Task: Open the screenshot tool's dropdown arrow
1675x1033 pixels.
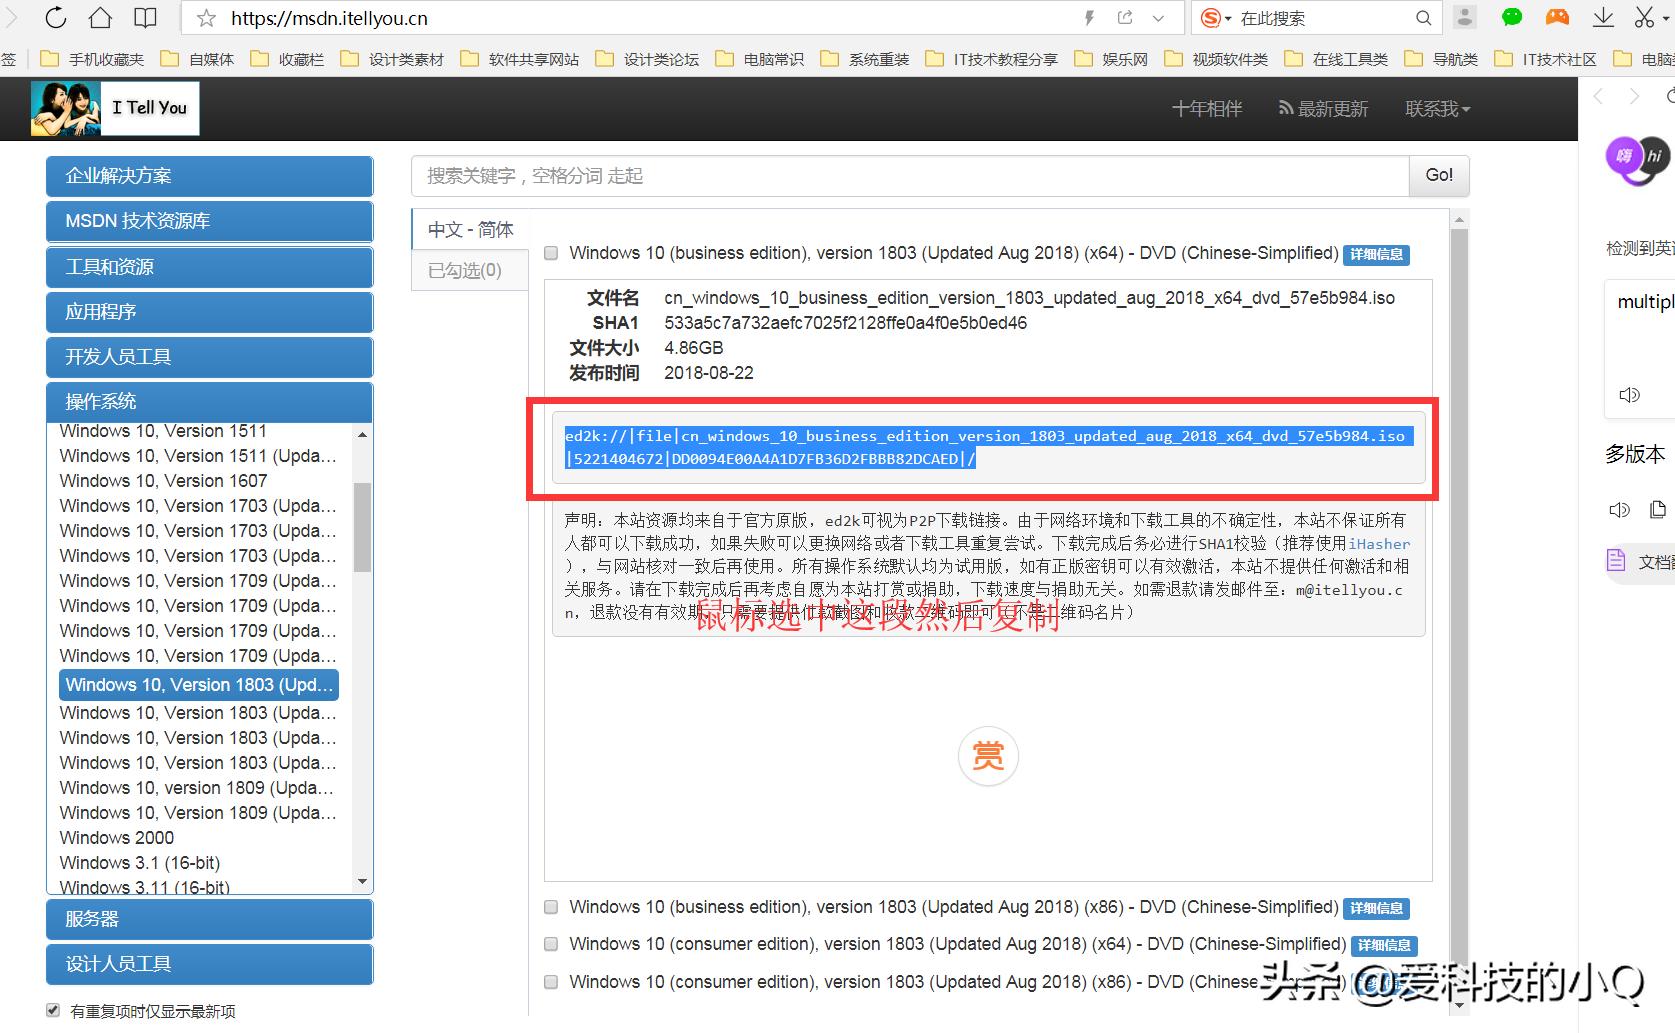Action: (1665, 17)
